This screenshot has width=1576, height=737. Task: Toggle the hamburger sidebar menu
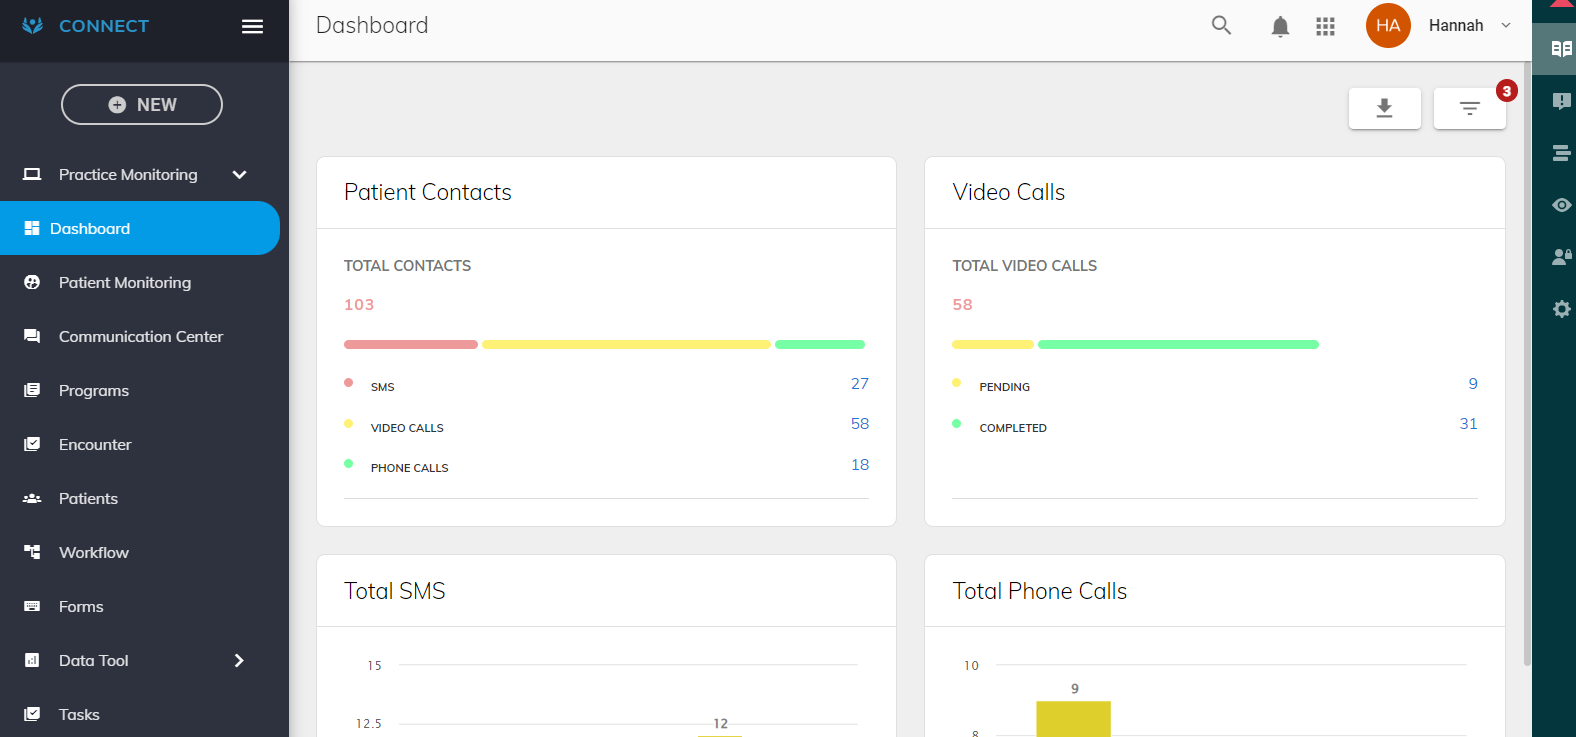253,26
